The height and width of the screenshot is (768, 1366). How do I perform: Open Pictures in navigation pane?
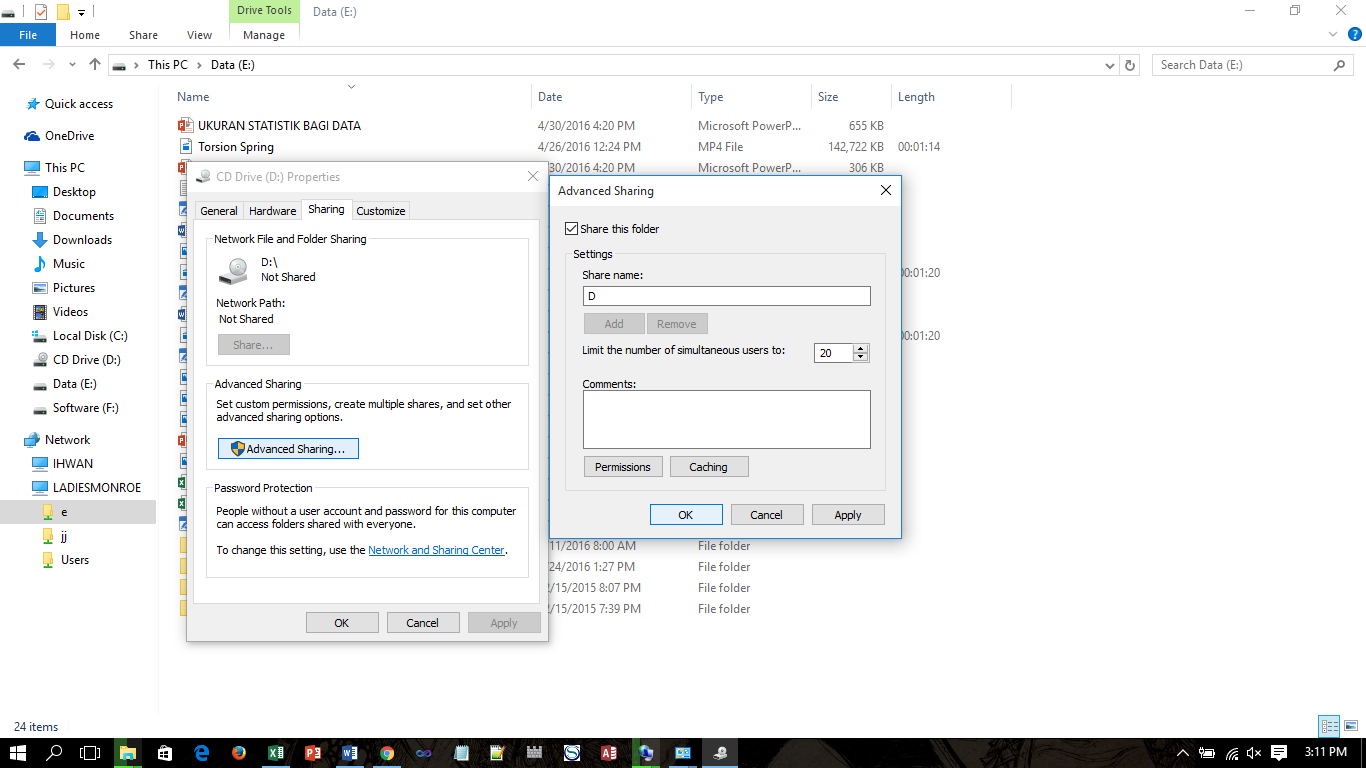click(74, 288)
